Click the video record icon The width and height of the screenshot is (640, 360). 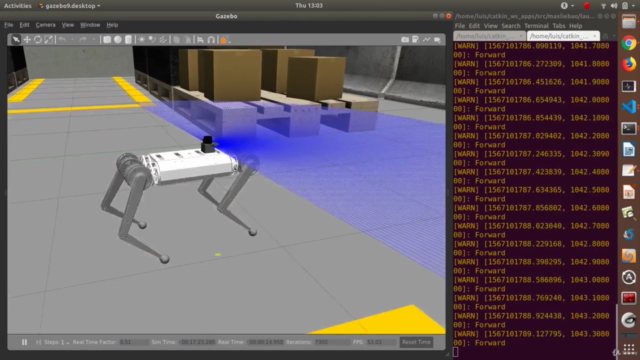coord(437,40)
